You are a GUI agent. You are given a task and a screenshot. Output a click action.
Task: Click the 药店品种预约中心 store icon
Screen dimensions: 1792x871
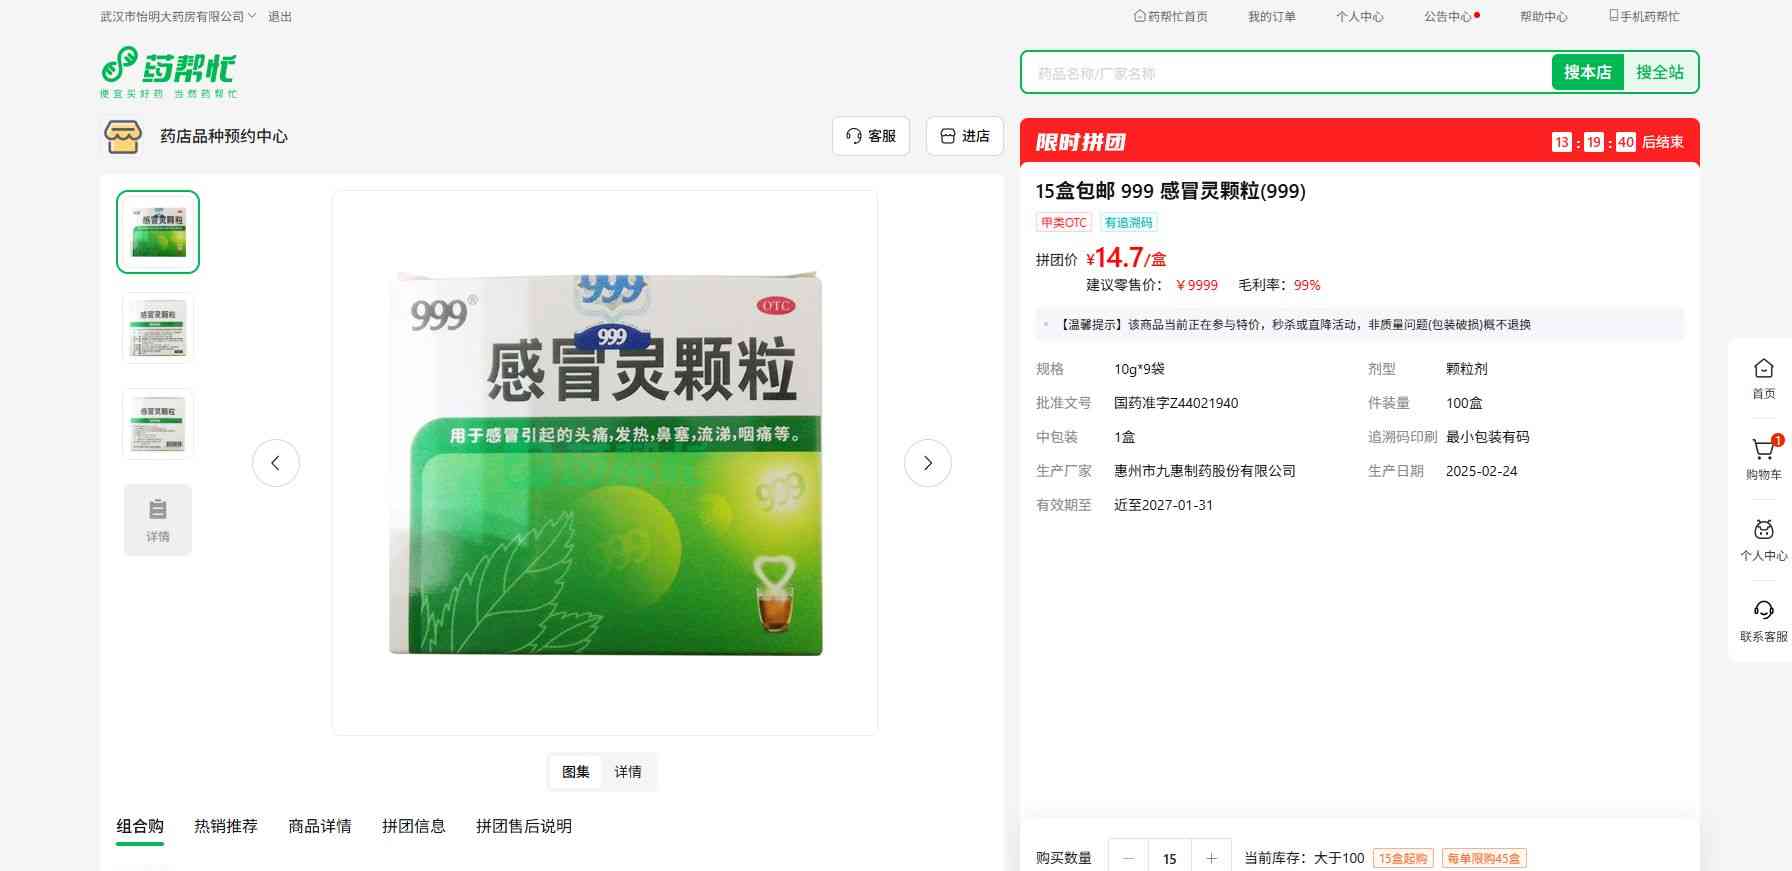pyautogui.click(x=123, y=136)
